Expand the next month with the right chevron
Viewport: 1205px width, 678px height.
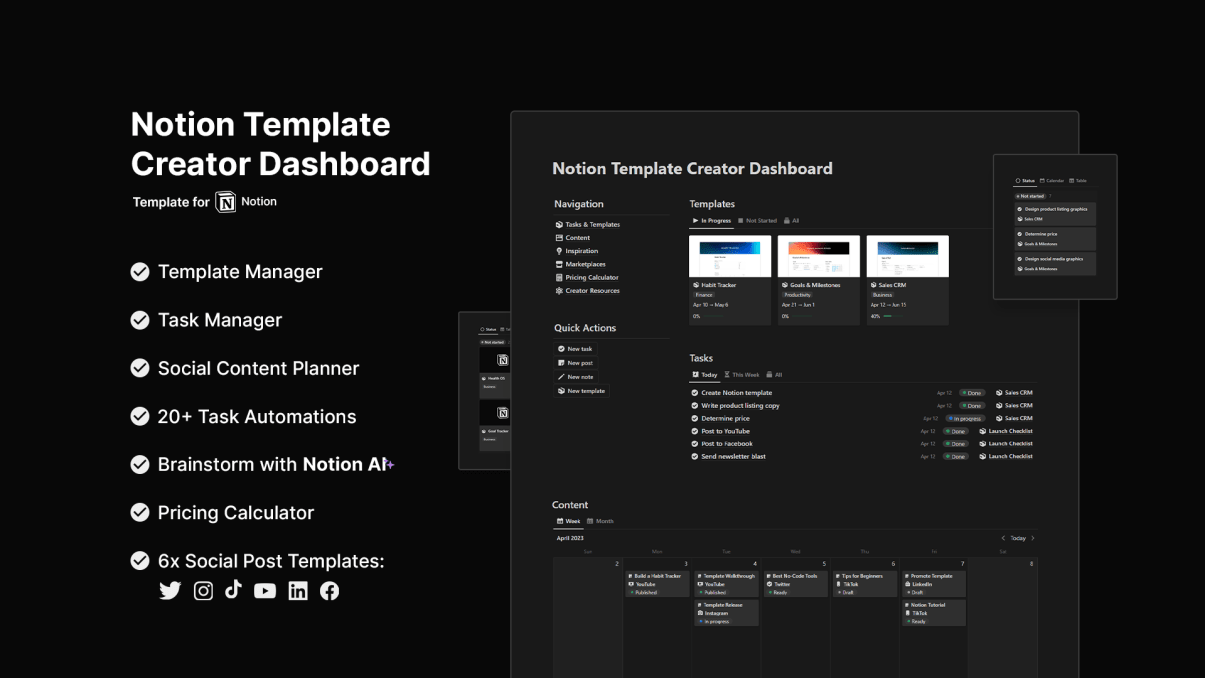(1032, 537)
